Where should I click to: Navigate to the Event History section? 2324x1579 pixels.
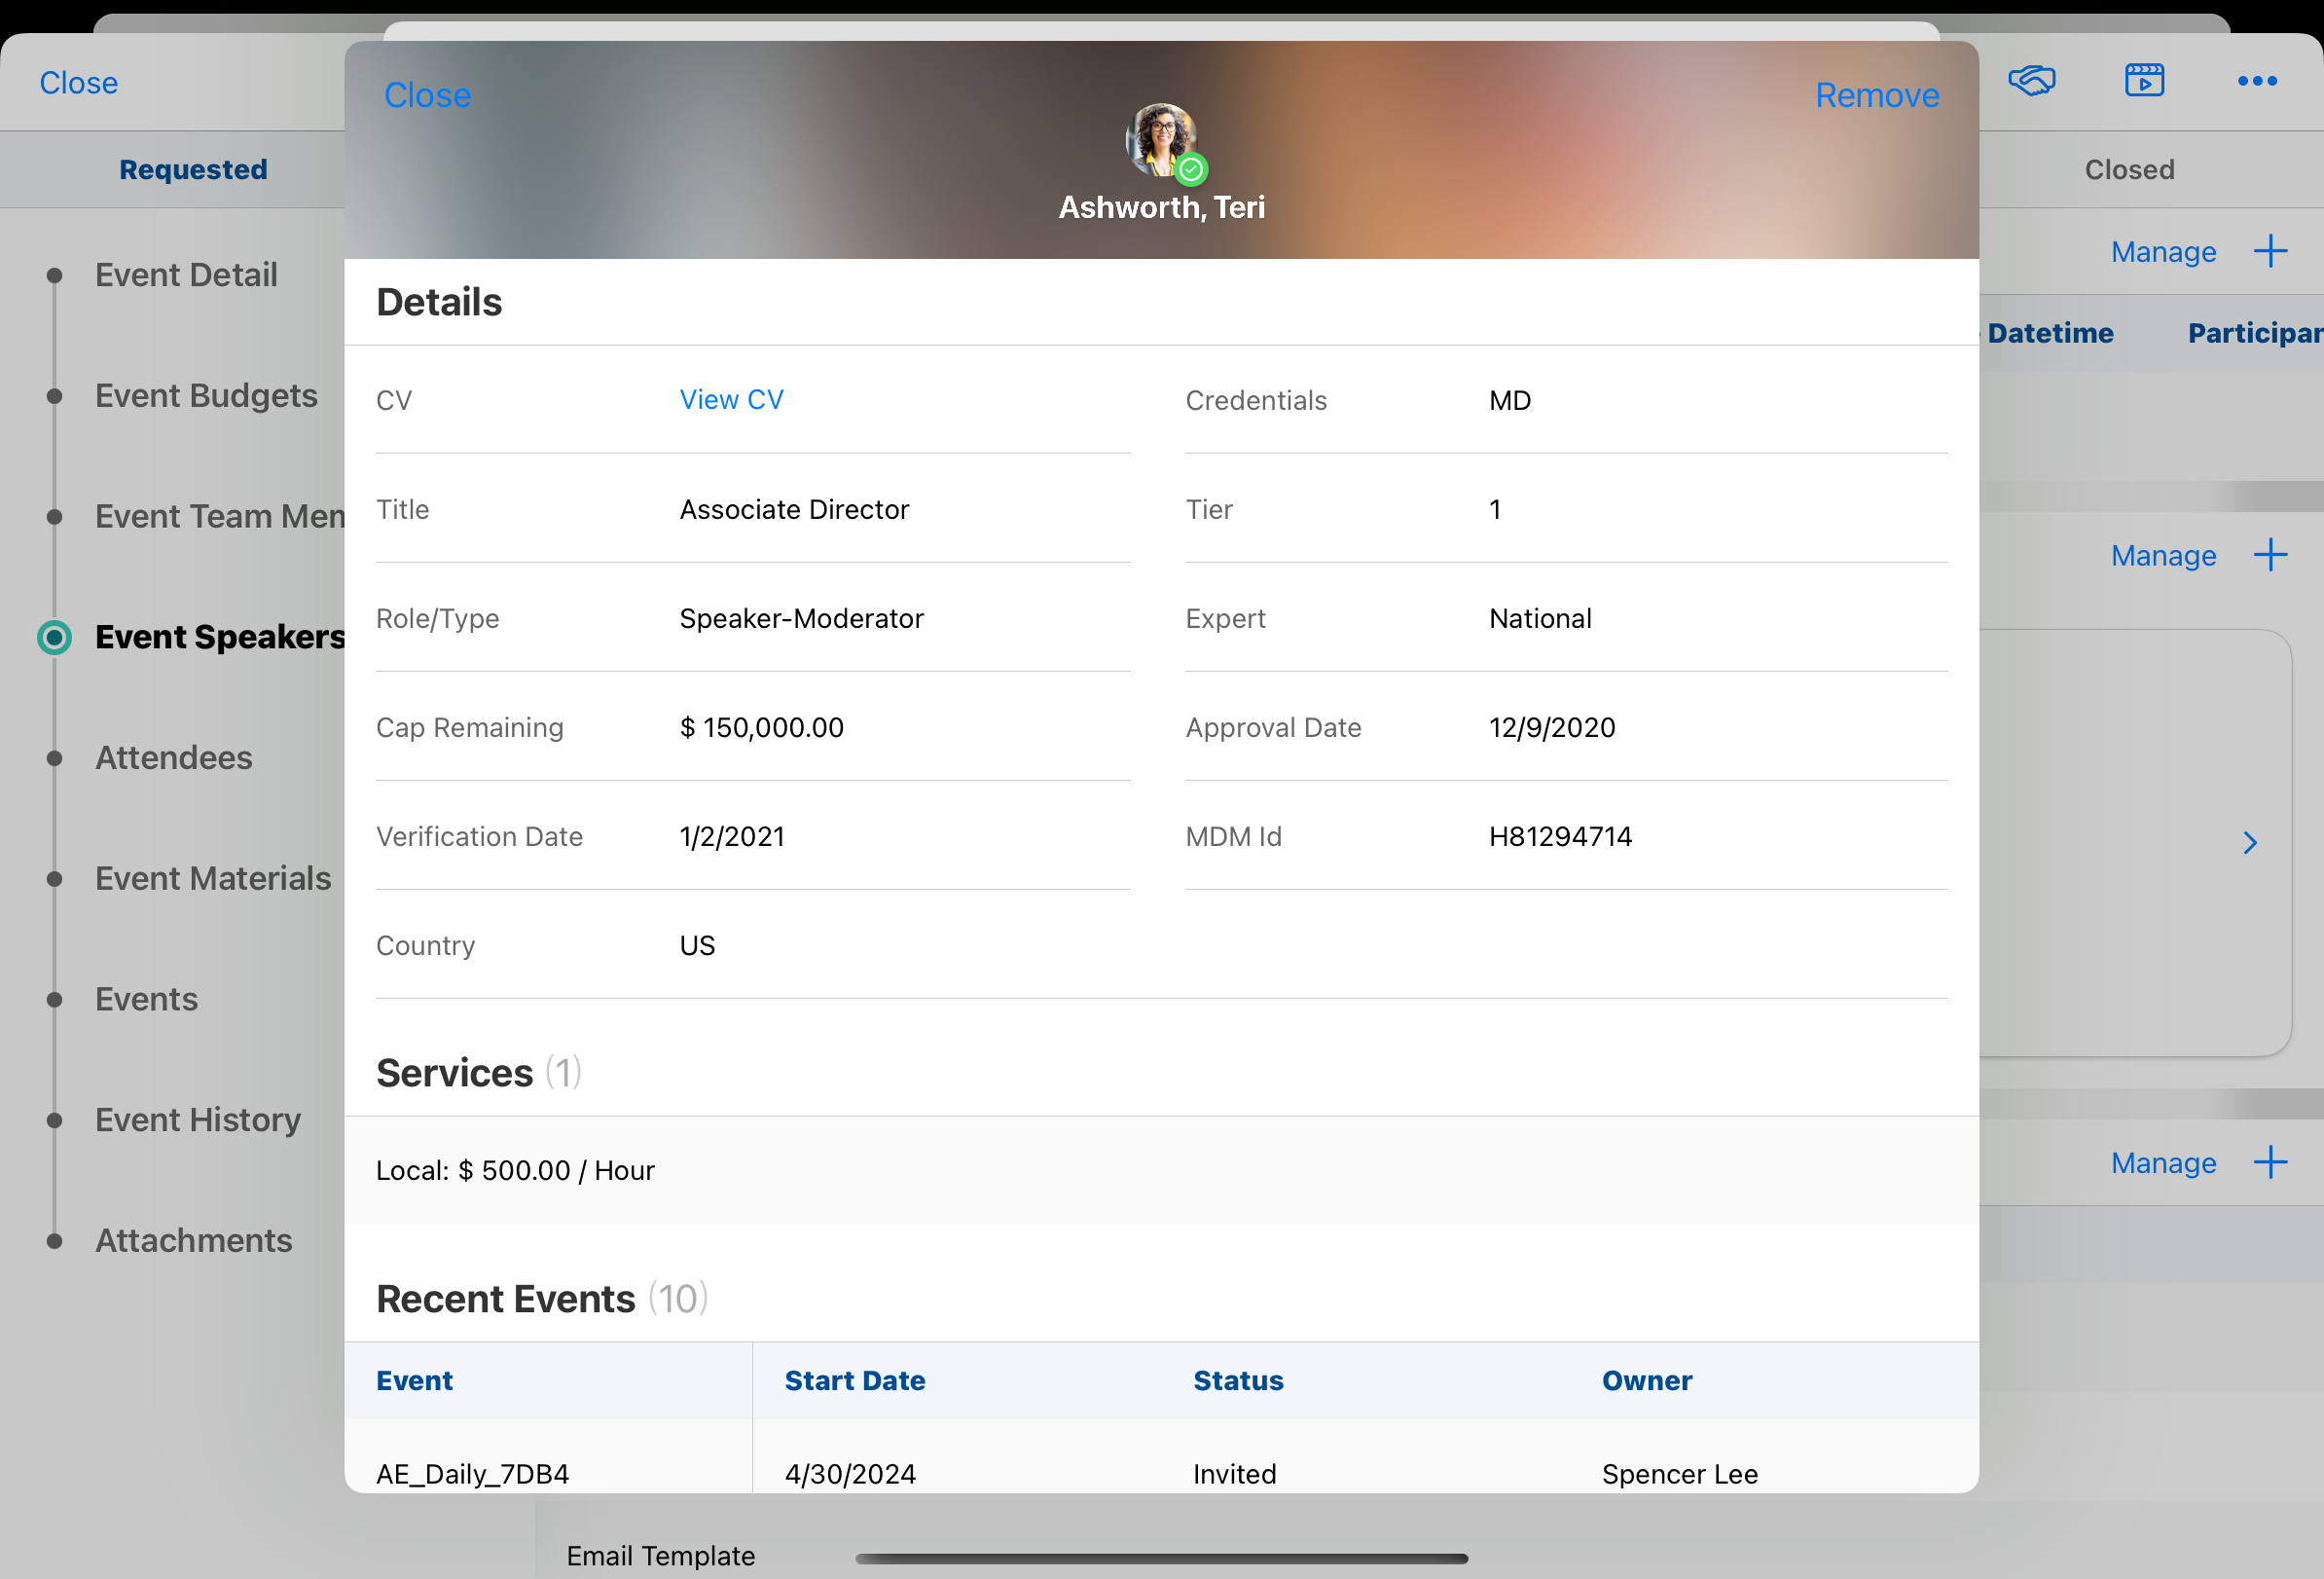198,1120
